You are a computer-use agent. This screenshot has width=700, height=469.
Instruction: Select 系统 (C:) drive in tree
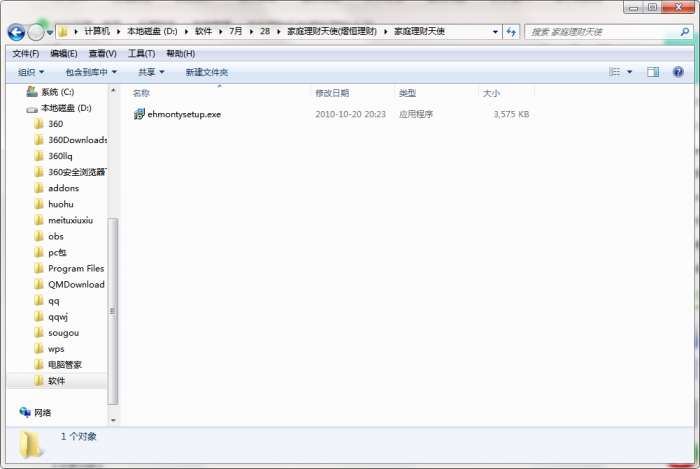point(50,92)
